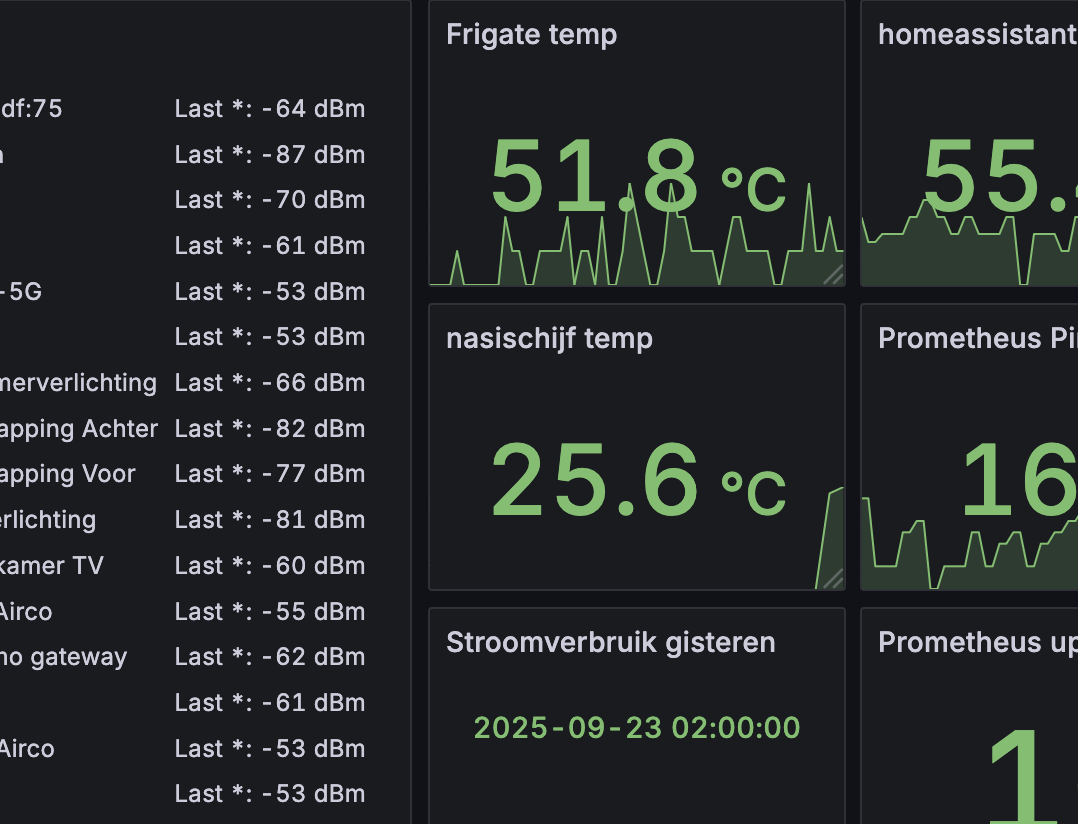1078x824 pixels.
Task: Click the 25.6 °C nasischijf temperature value
Action: [x=637, y=479]
